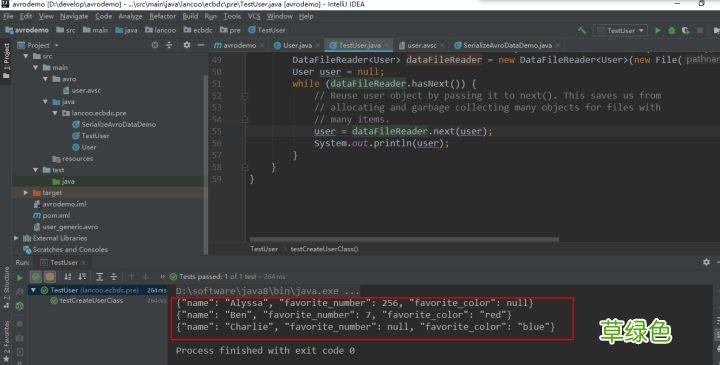Screen dimensions: 720x365
Task: Collapse the test folder
Action: click(35, 170)
